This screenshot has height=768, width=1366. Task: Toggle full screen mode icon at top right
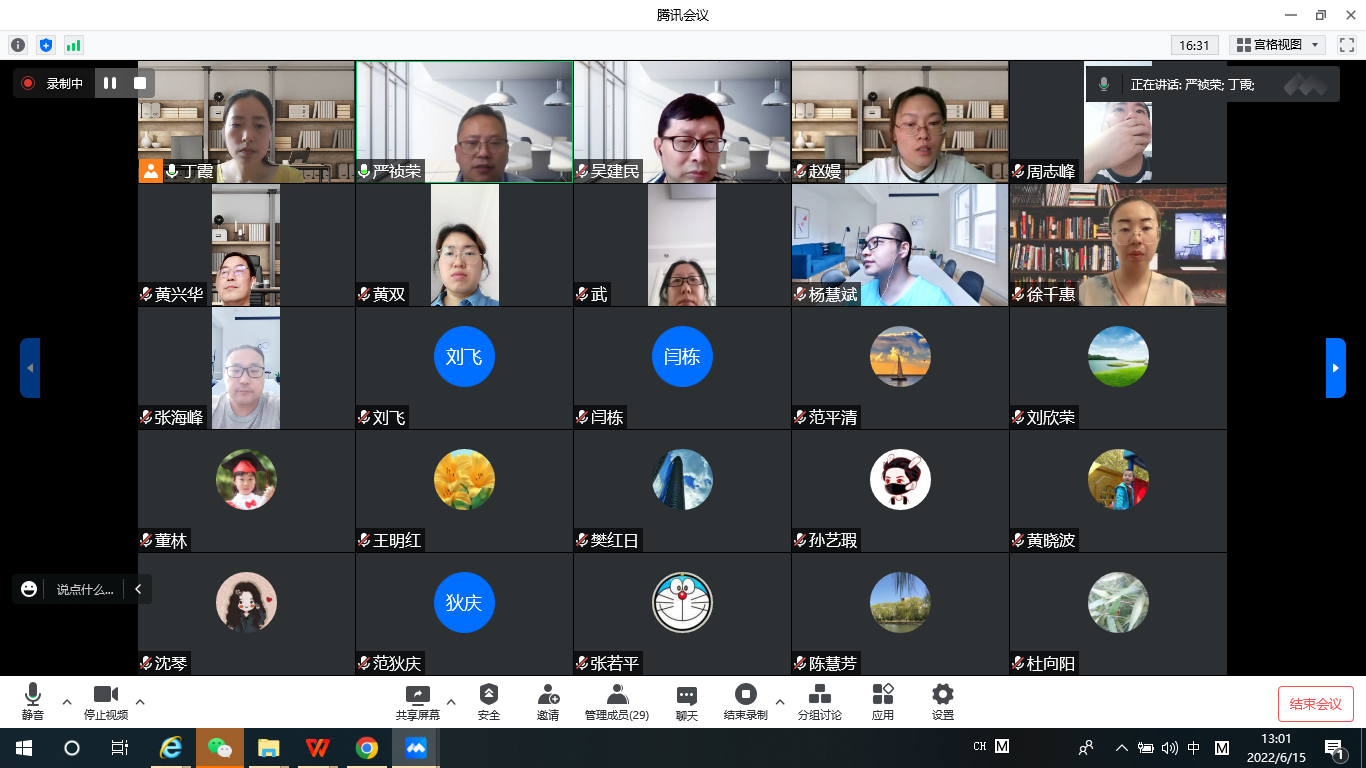[x=1346, y=45]
